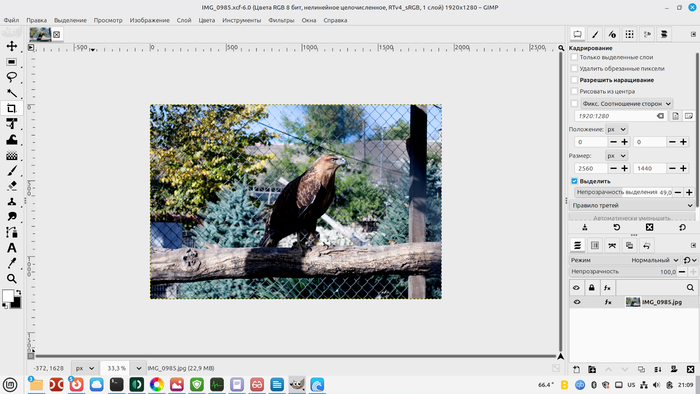Click the merge layers icon at panel bottom
This screenshot has height=394, width=700.
(658, 369)
